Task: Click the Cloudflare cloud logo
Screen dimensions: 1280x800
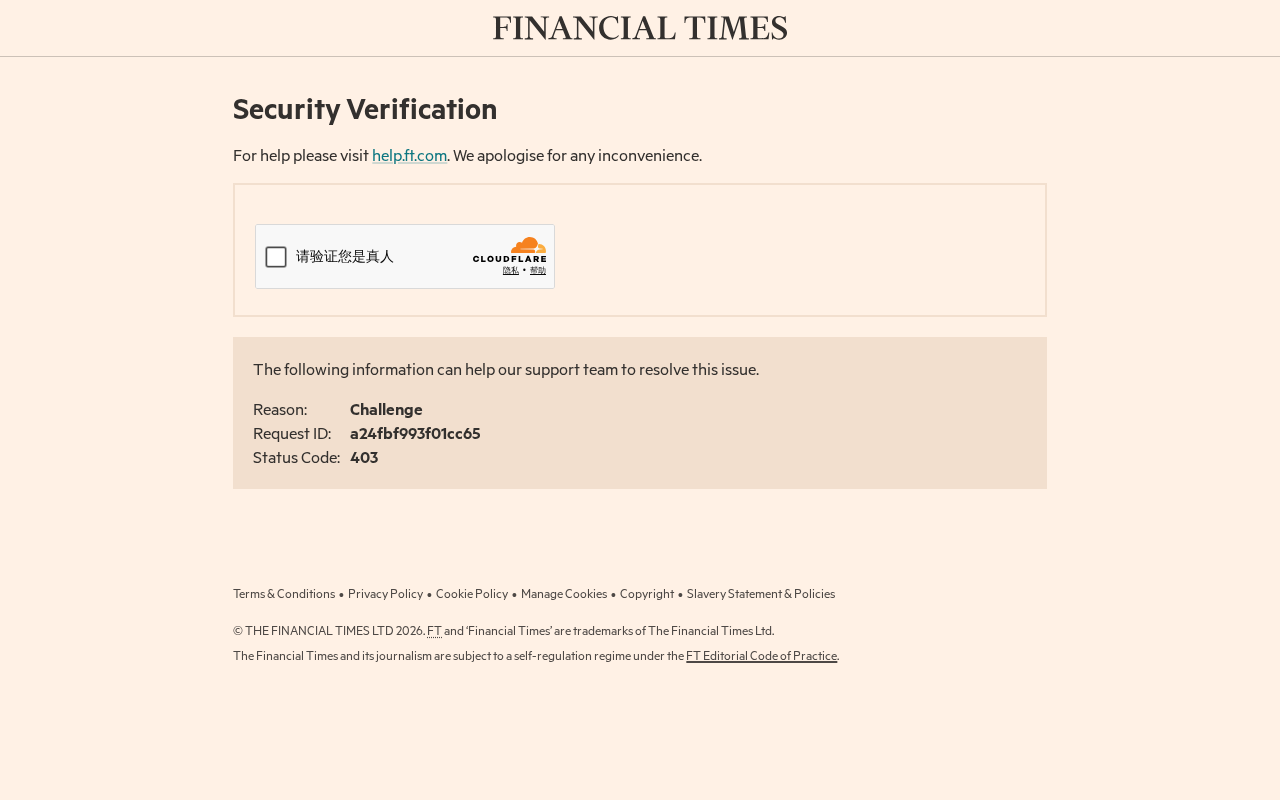Action: (x=528, y=246)
